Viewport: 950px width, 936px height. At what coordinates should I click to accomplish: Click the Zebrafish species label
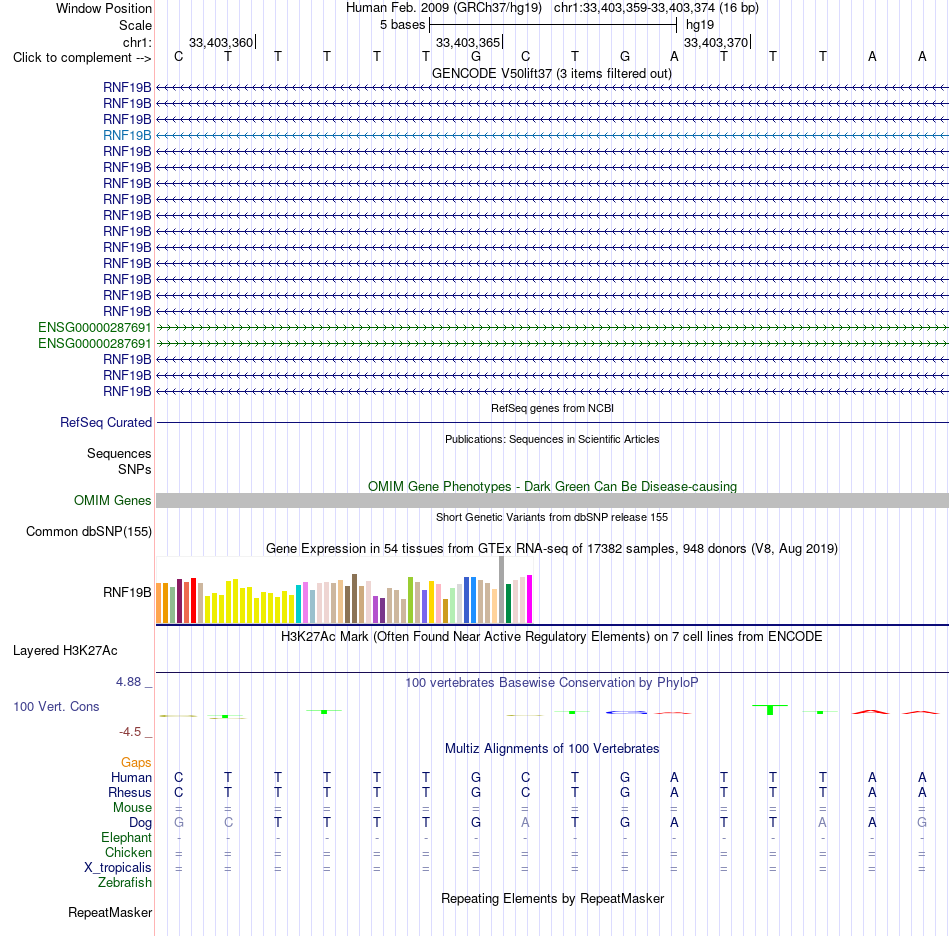[x=125, y=882]
